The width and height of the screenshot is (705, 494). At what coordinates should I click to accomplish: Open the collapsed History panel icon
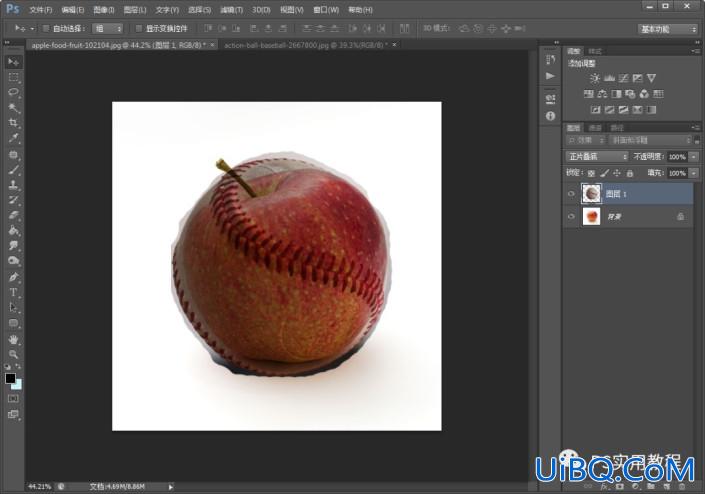550,60
